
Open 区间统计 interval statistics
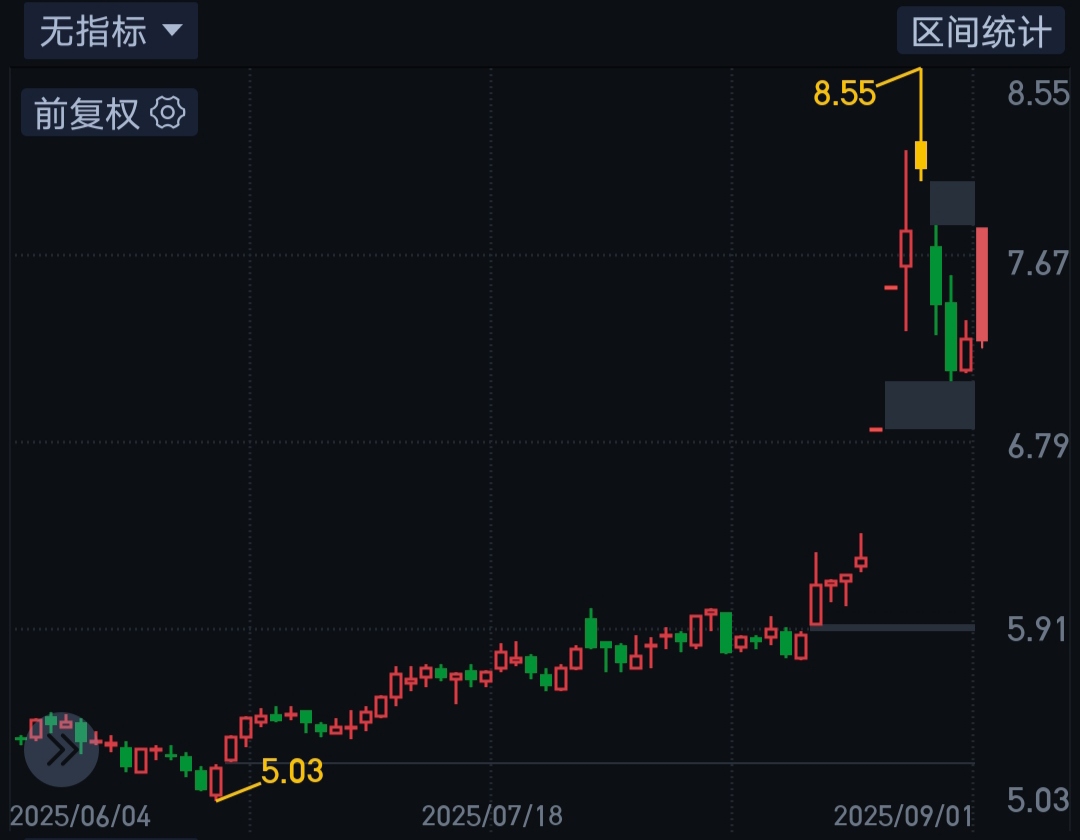coord(981,31)
